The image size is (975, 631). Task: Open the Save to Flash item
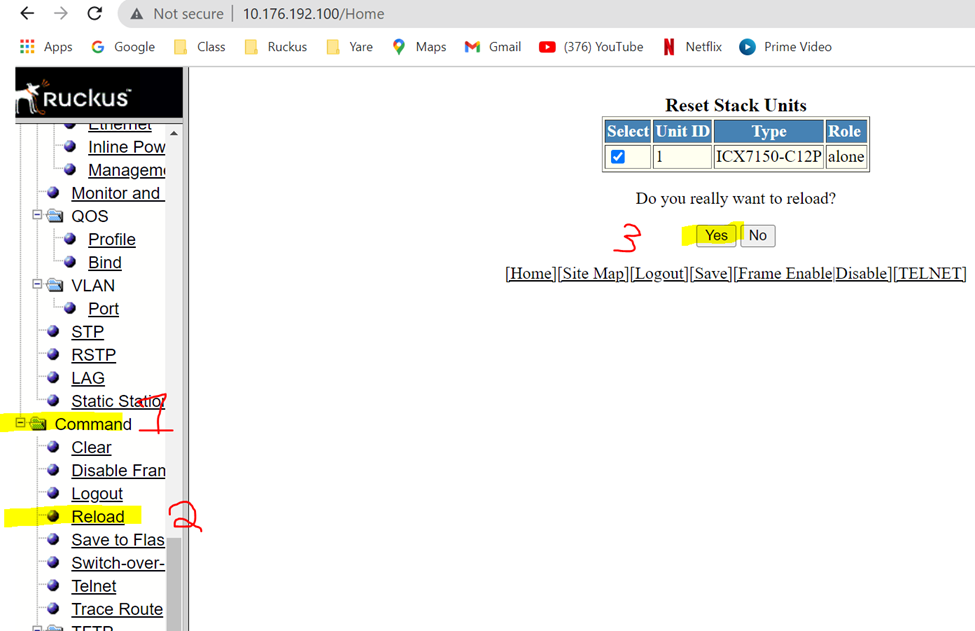pos(118,540)
